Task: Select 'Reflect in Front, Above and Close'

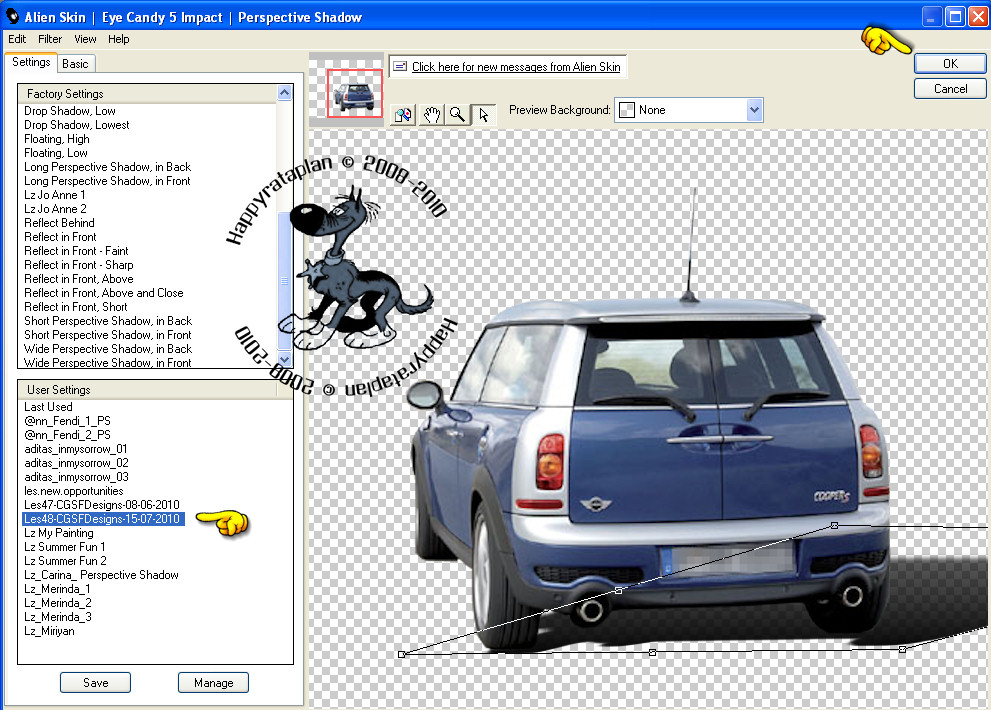Action: pyautogui.click(x=104, y=293)
